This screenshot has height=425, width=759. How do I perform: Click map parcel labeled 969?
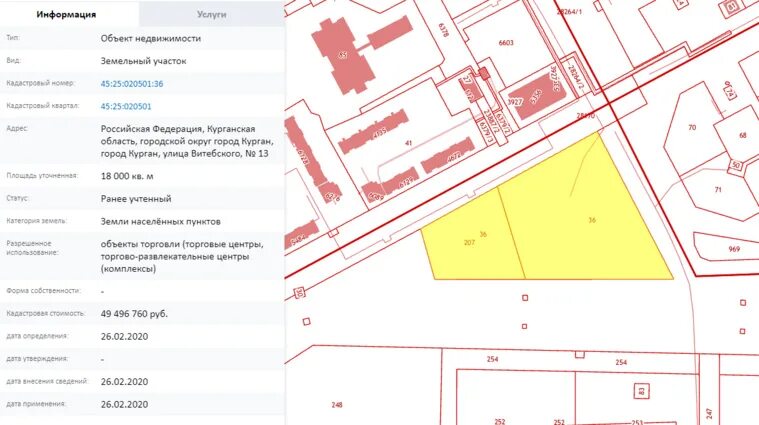pos(734,249)
